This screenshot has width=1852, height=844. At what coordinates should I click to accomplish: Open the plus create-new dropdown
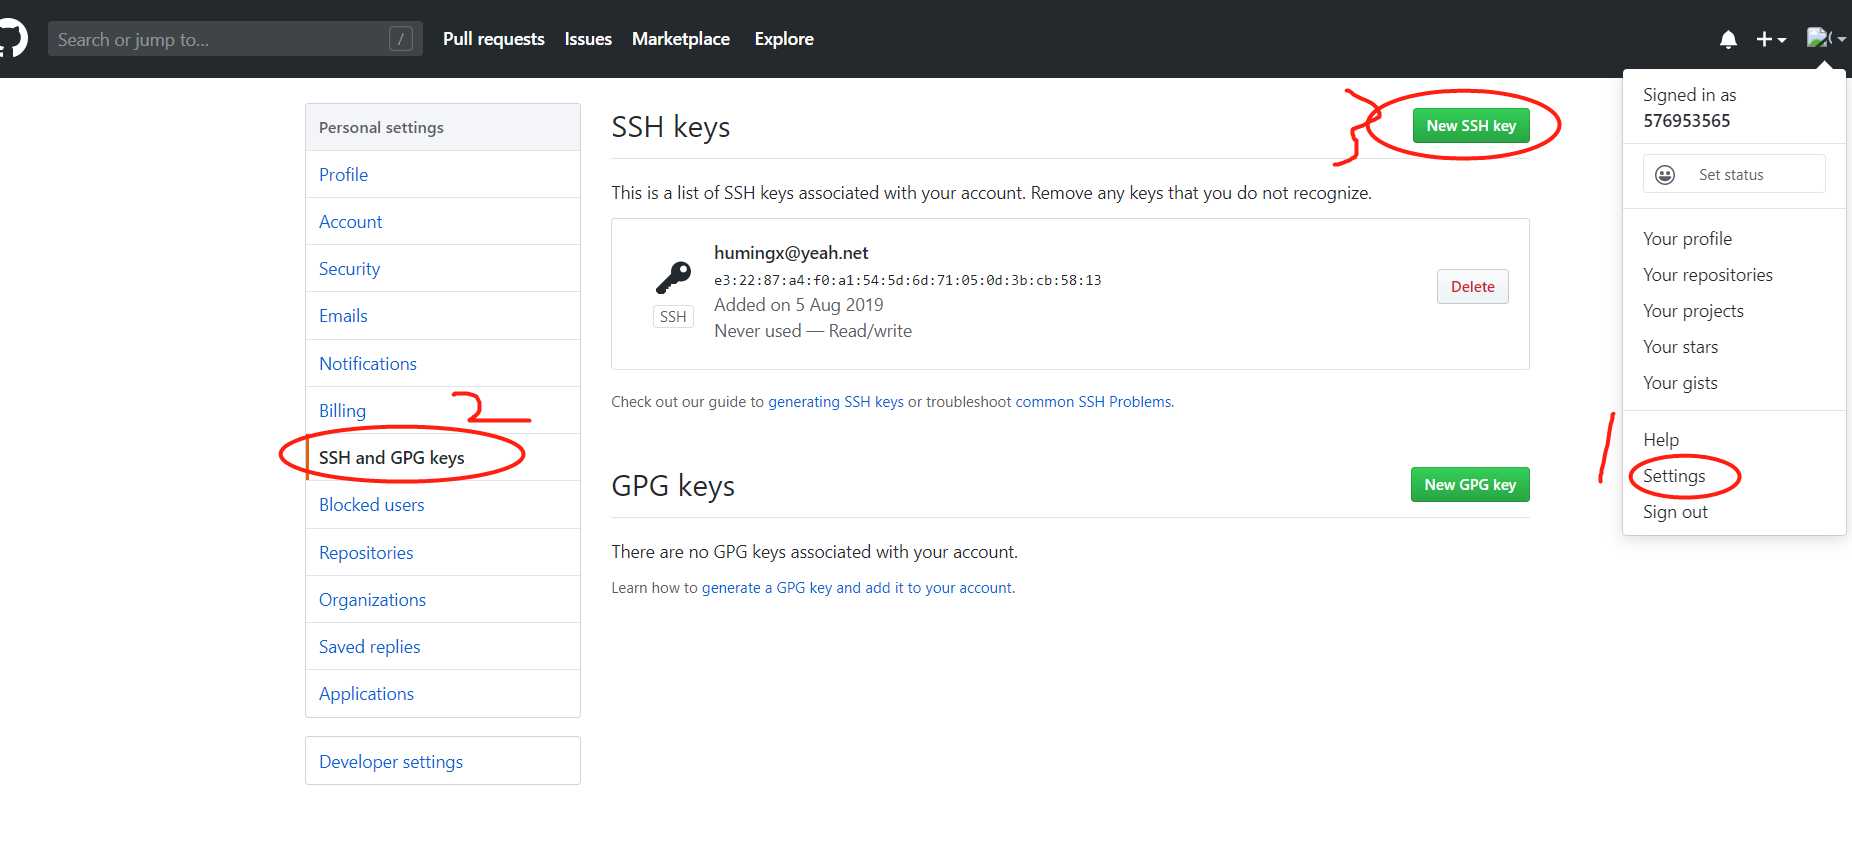click(x=1770, y=39)
